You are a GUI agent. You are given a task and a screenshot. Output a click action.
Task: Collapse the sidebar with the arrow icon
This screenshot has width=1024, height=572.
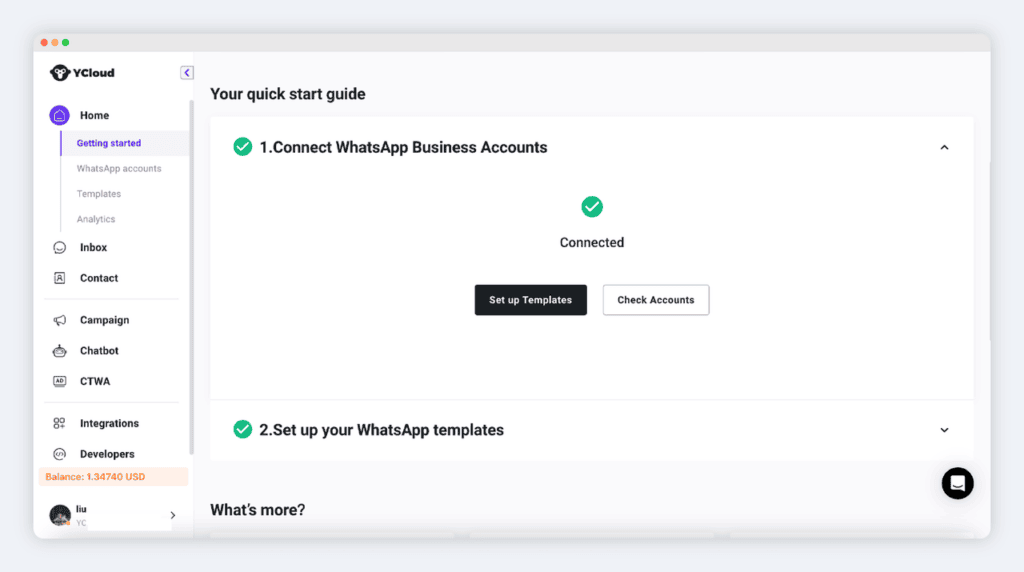187,72
